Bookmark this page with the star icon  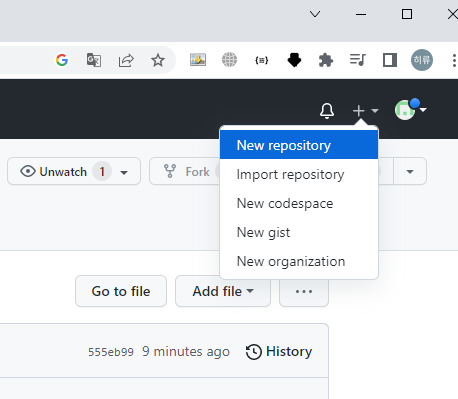click(x=158, y=60)
